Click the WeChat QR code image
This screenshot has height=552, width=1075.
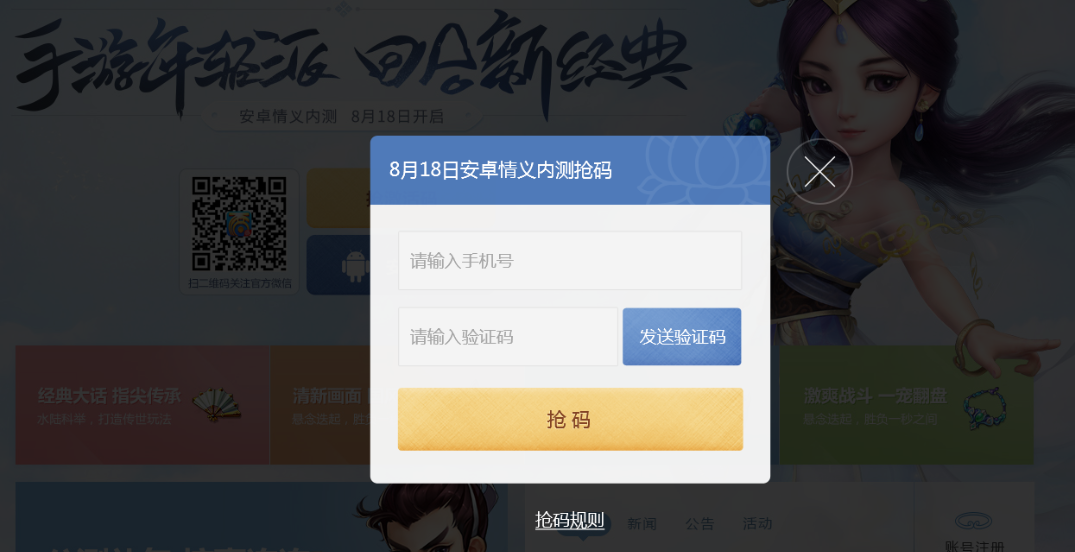(x=239, y=224)
